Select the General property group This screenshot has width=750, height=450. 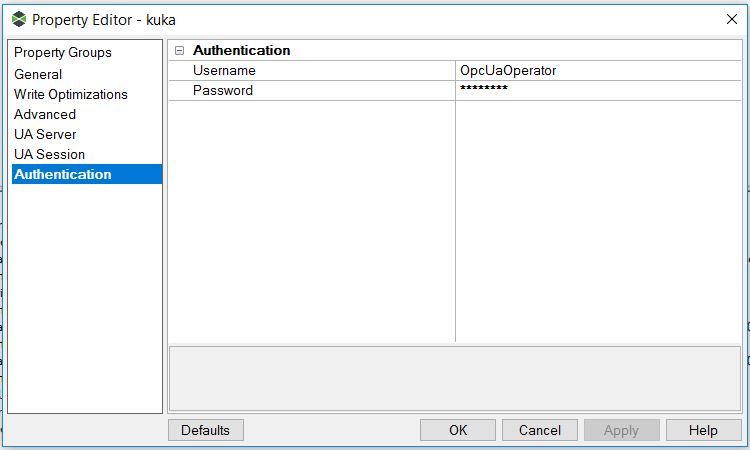tap(38, 75)
